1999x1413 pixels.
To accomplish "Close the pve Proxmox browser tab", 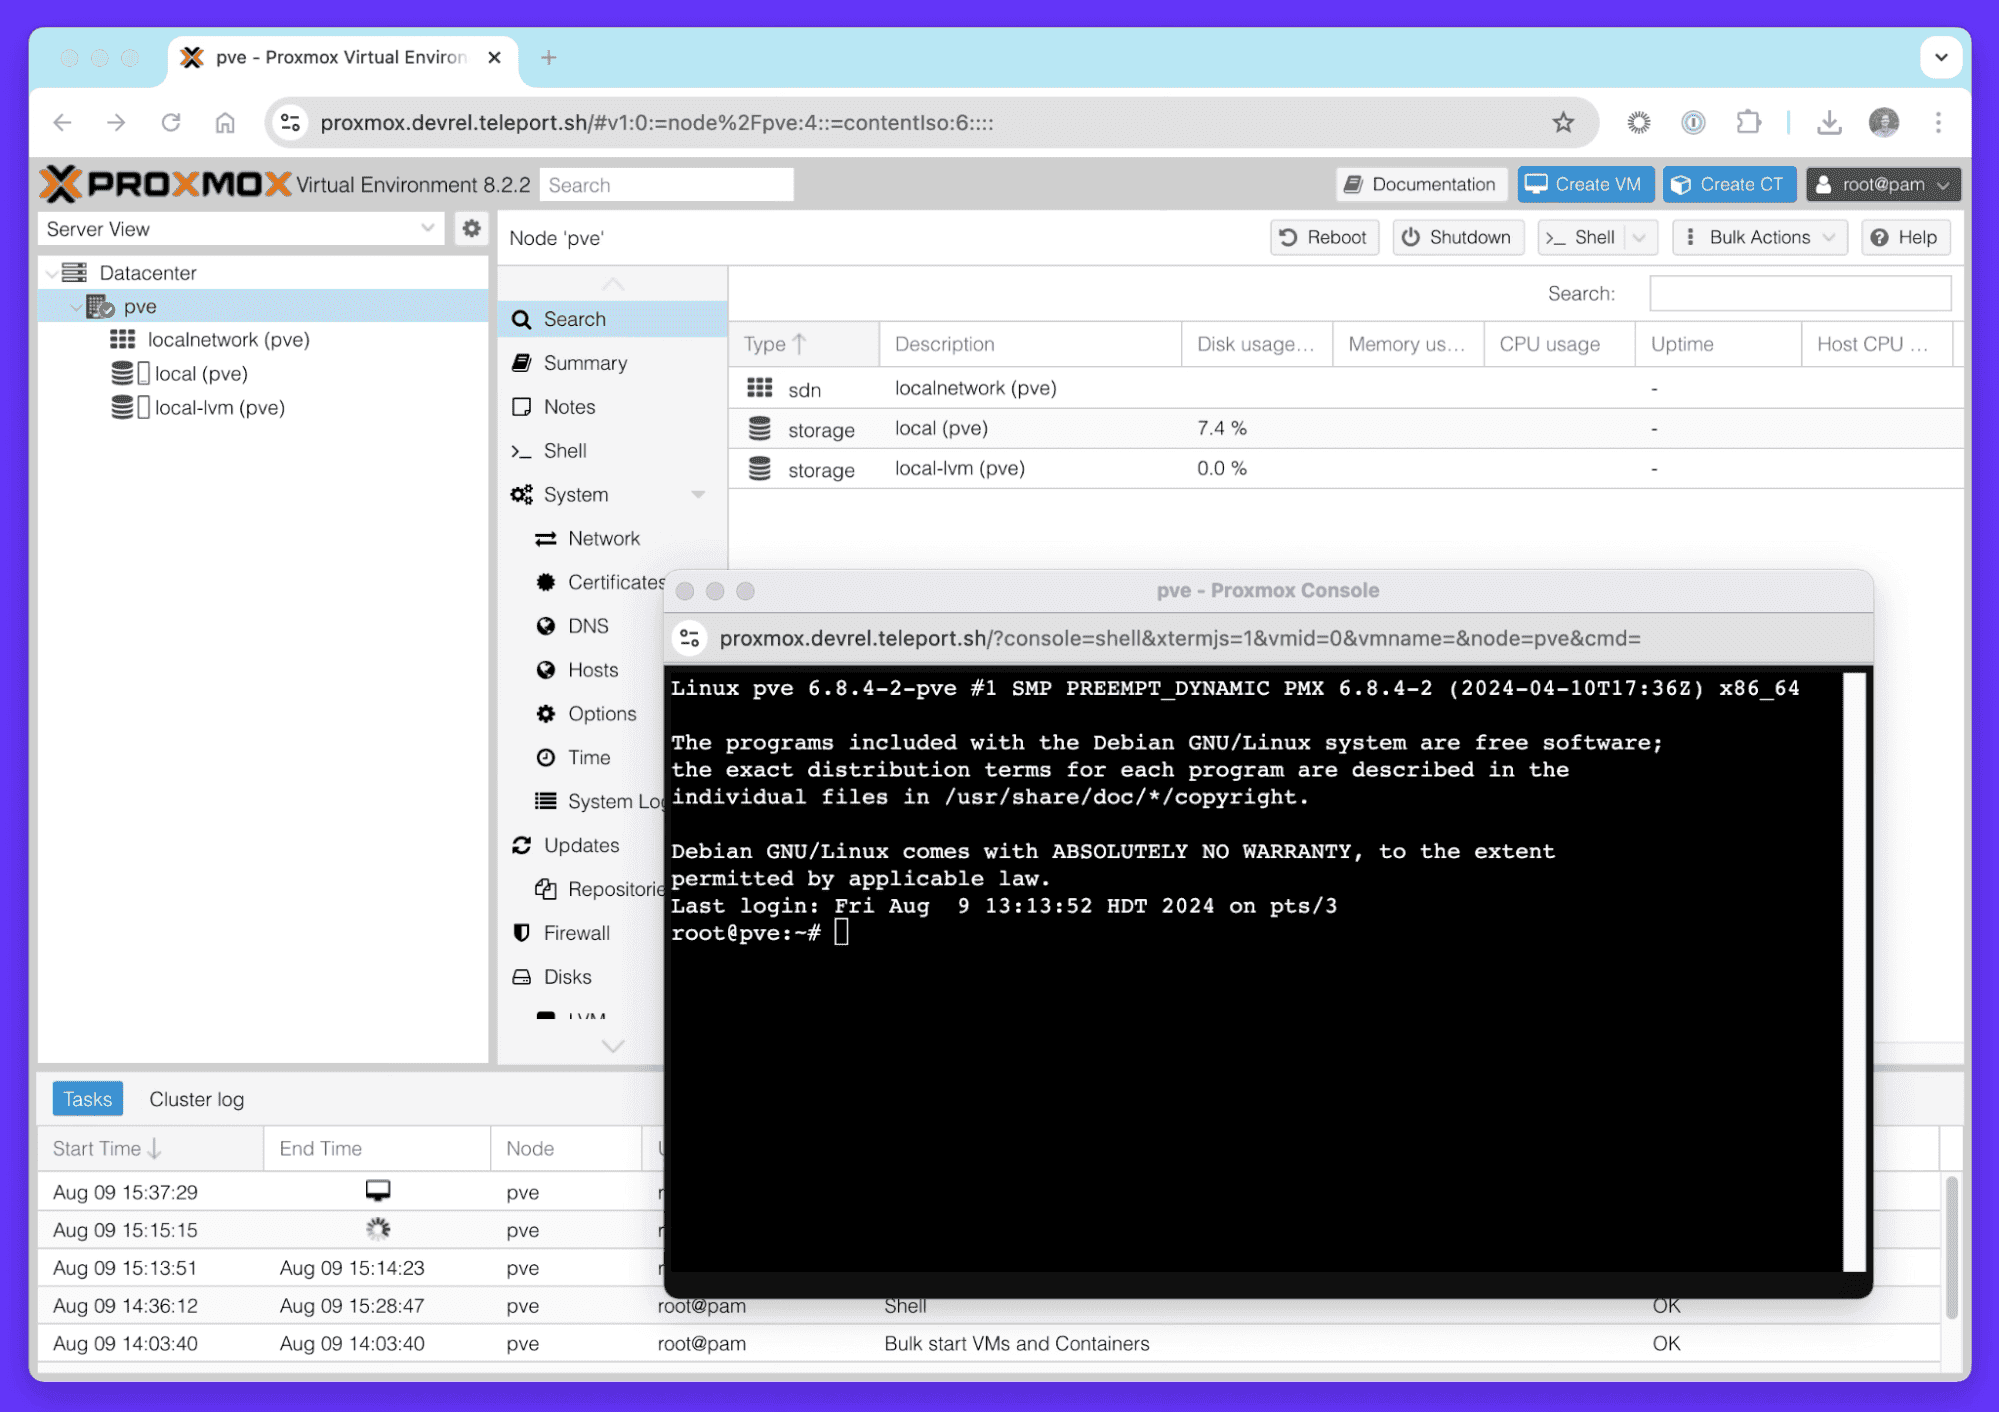I will (494, 57).
